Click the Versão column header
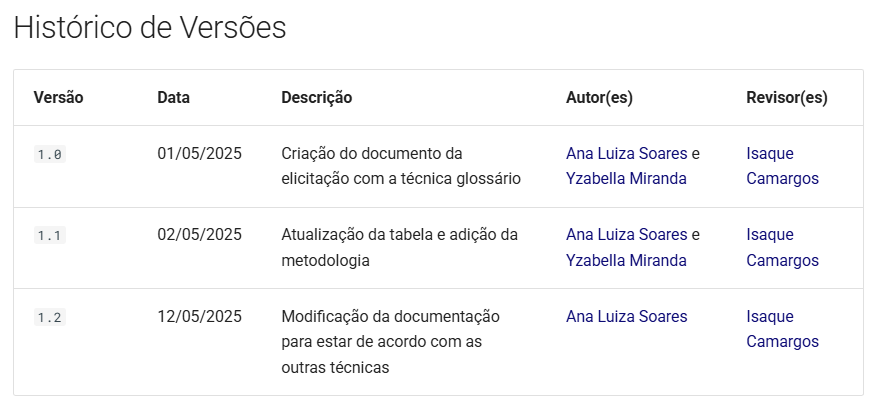881x409 pixels. [x=58, y=98]
